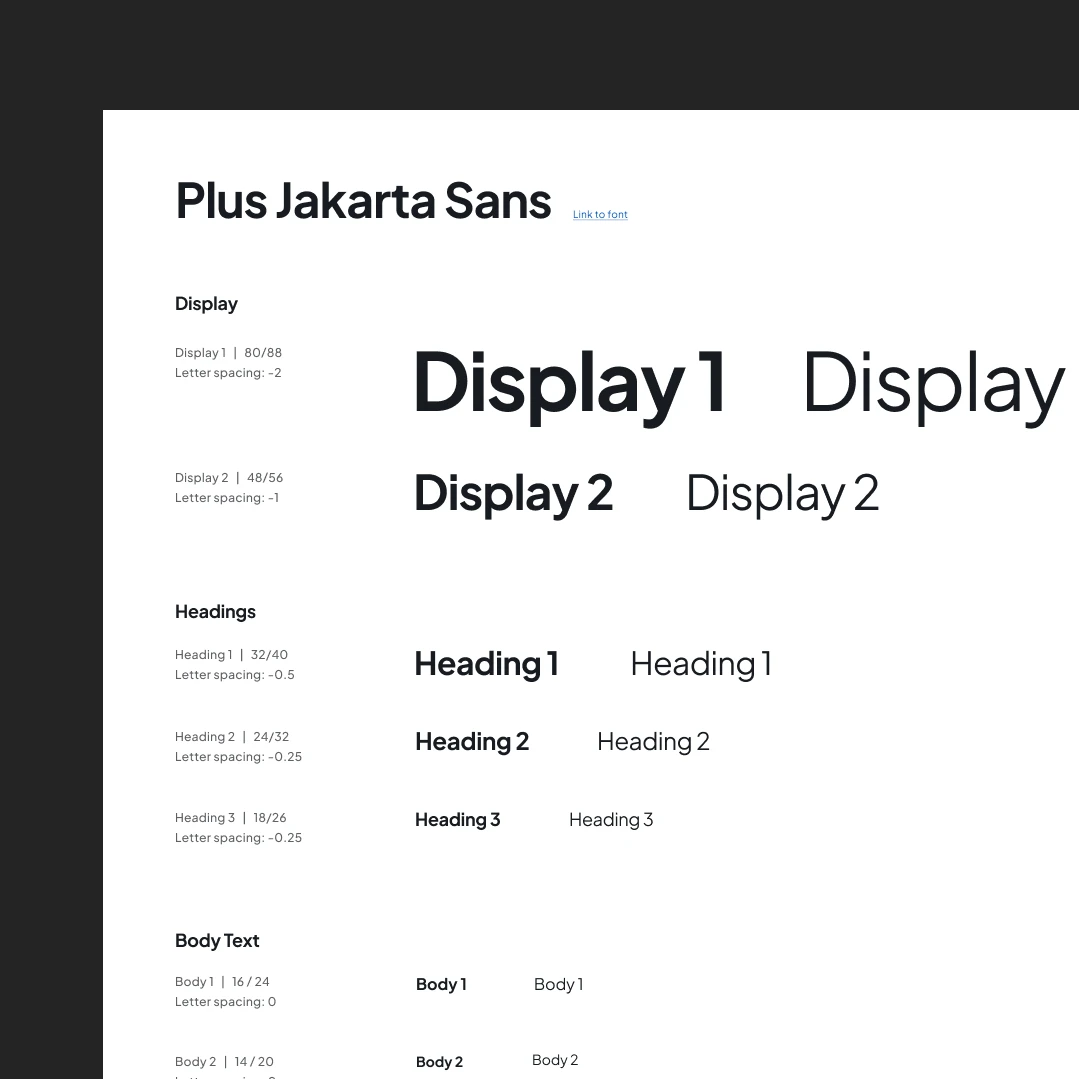The width and height of the screenshot is (1079, 1079).
Task: Select 'Letter spacing: 0' under Body 1
Action: (225, 1002)
